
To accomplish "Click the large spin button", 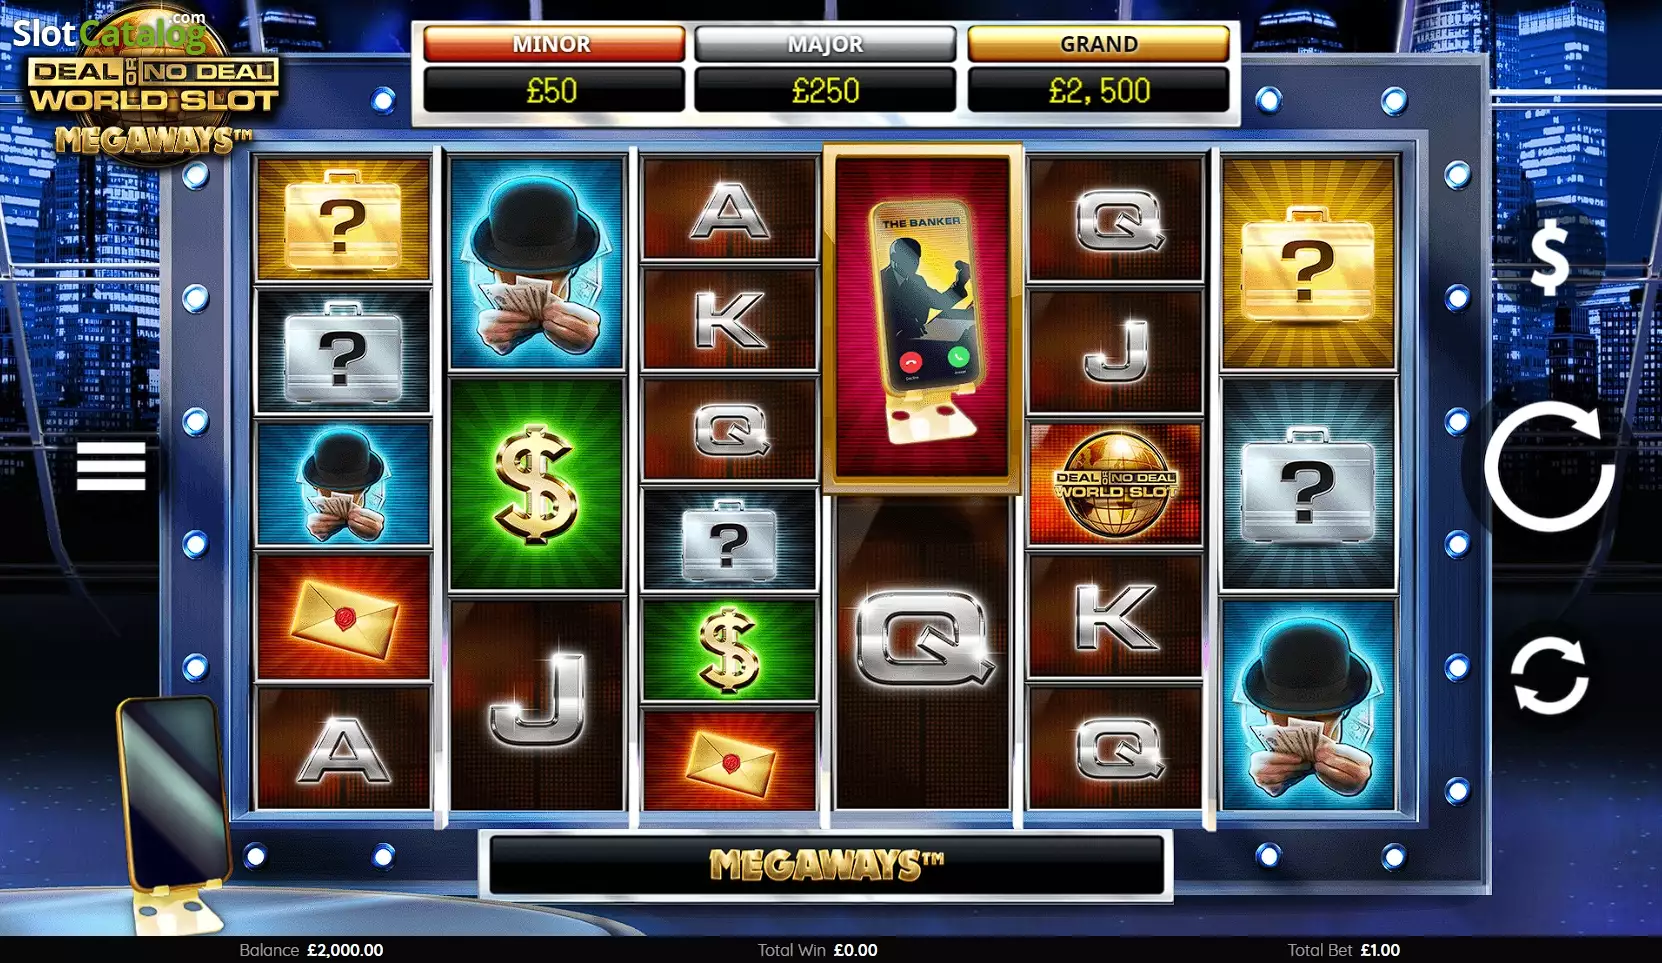I will click(1549, 466).
